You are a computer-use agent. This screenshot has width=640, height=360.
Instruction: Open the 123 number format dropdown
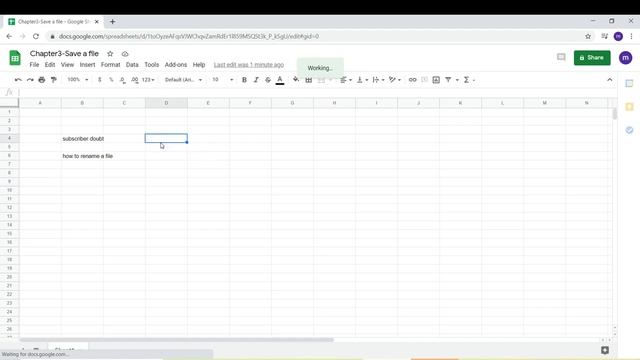[x=148, y=80]
